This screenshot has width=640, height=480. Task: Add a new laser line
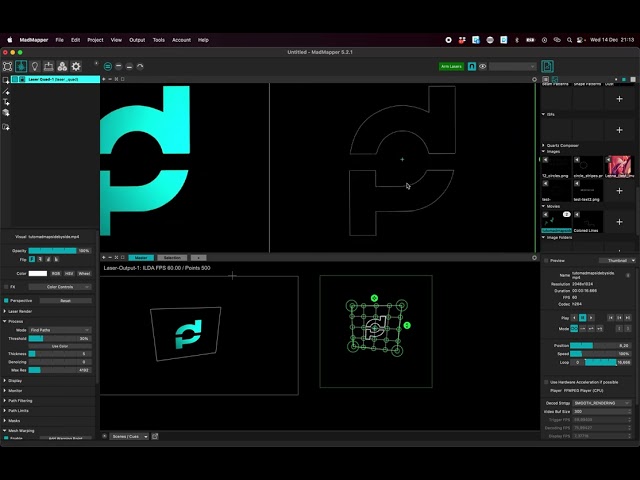(x=6, y=91)
